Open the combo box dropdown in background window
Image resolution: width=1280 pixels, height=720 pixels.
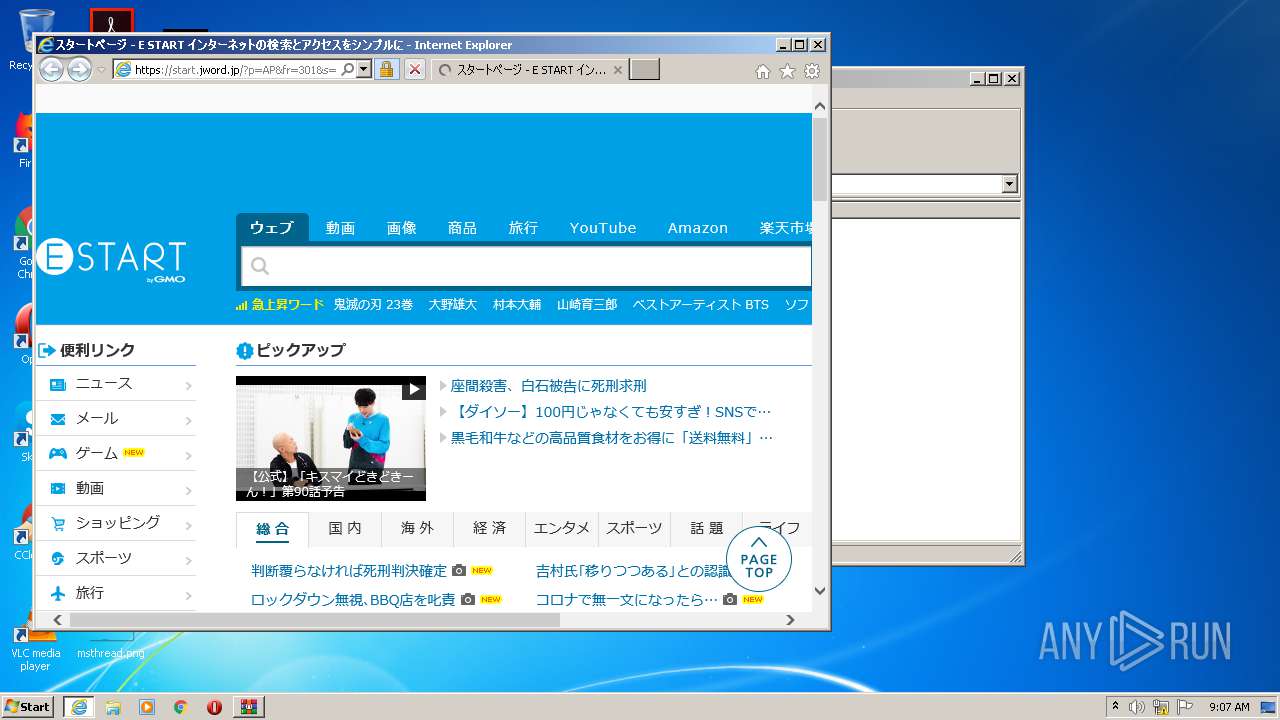(x=1009, y=184)
